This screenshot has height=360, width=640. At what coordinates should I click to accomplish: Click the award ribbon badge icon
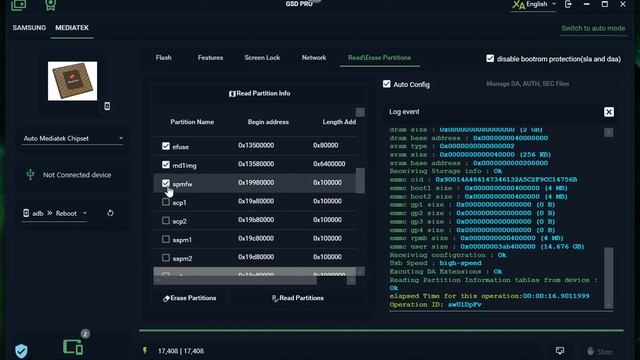coord(50,5)
